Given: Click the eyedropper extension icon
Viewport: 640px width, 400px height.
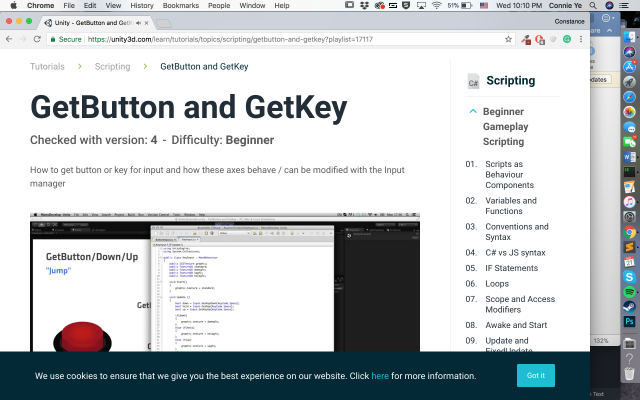Looking at the screenshot, I should point(526,40).
